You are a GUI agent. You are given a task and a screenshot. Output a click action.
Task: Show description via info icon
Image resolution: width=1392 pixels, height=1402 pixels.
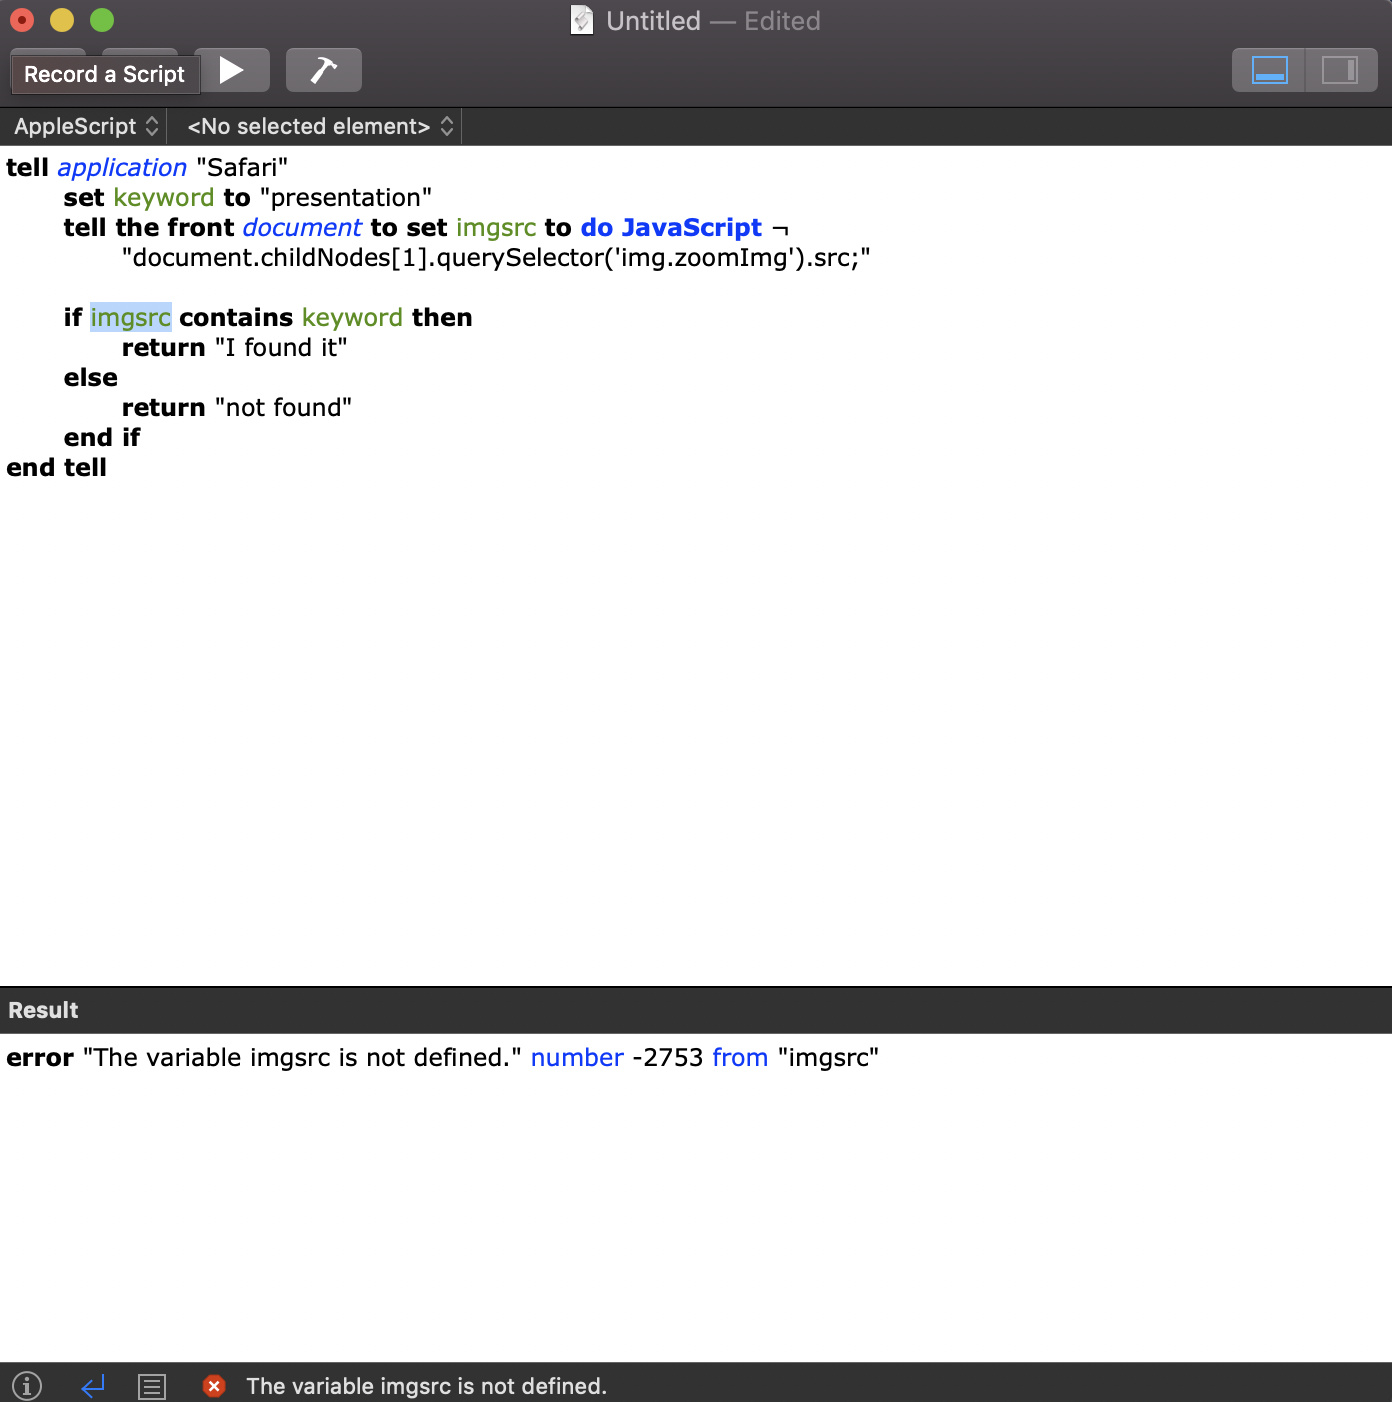click(27, 1386)
